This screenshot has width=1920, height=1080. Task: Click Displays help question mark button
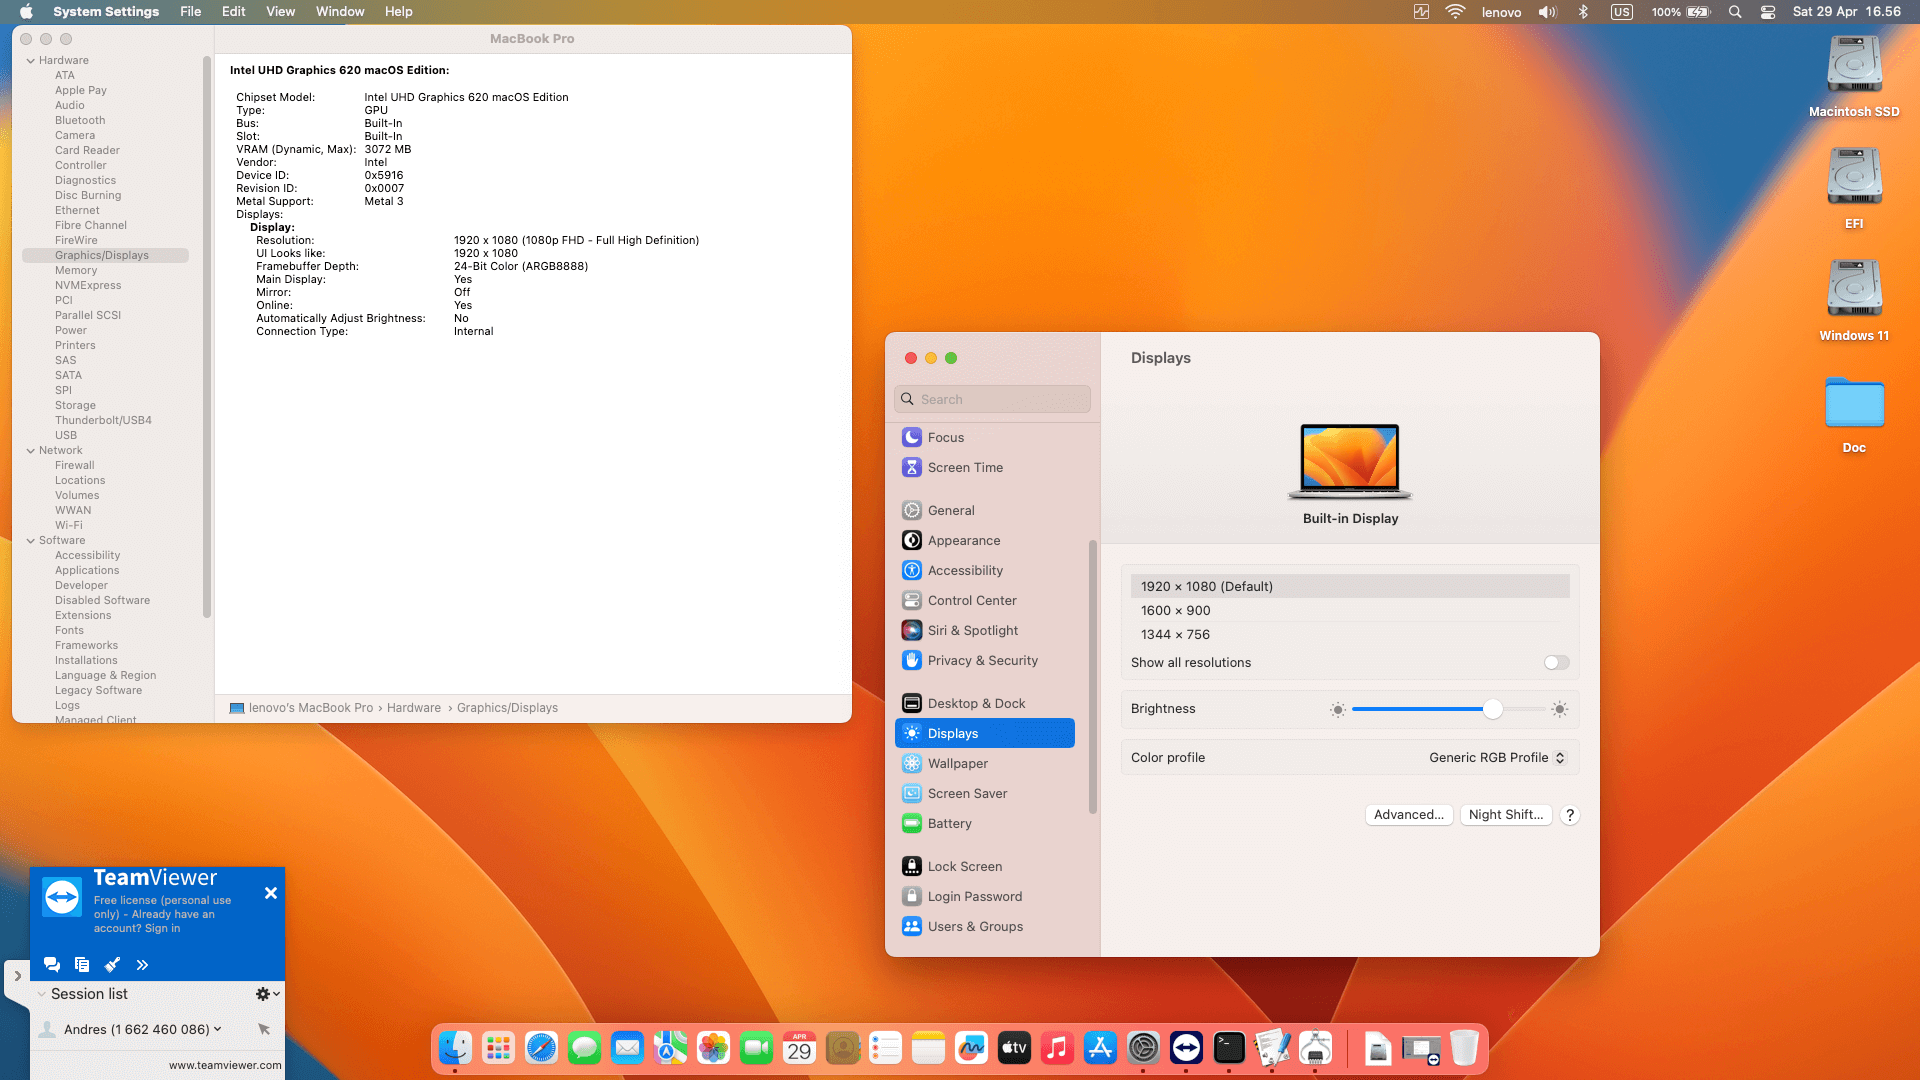pyautogui.click(x=1570, y=815)
